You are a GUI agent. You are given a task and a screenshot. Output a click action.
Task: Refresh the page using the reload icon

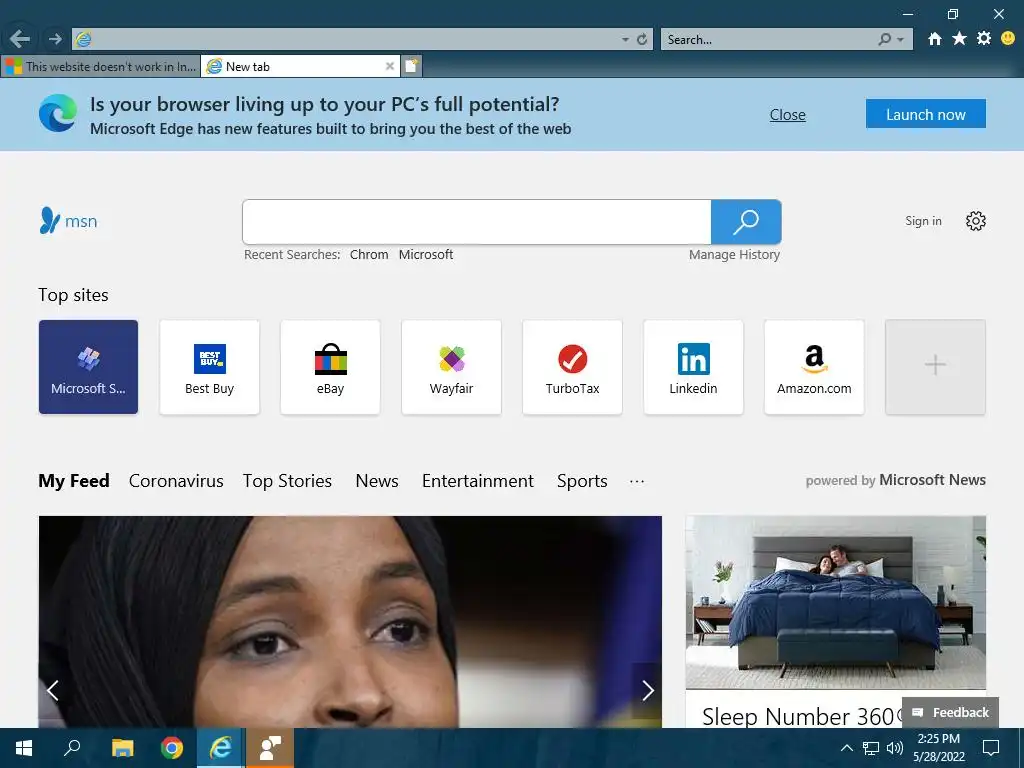(x=642, y=39)
